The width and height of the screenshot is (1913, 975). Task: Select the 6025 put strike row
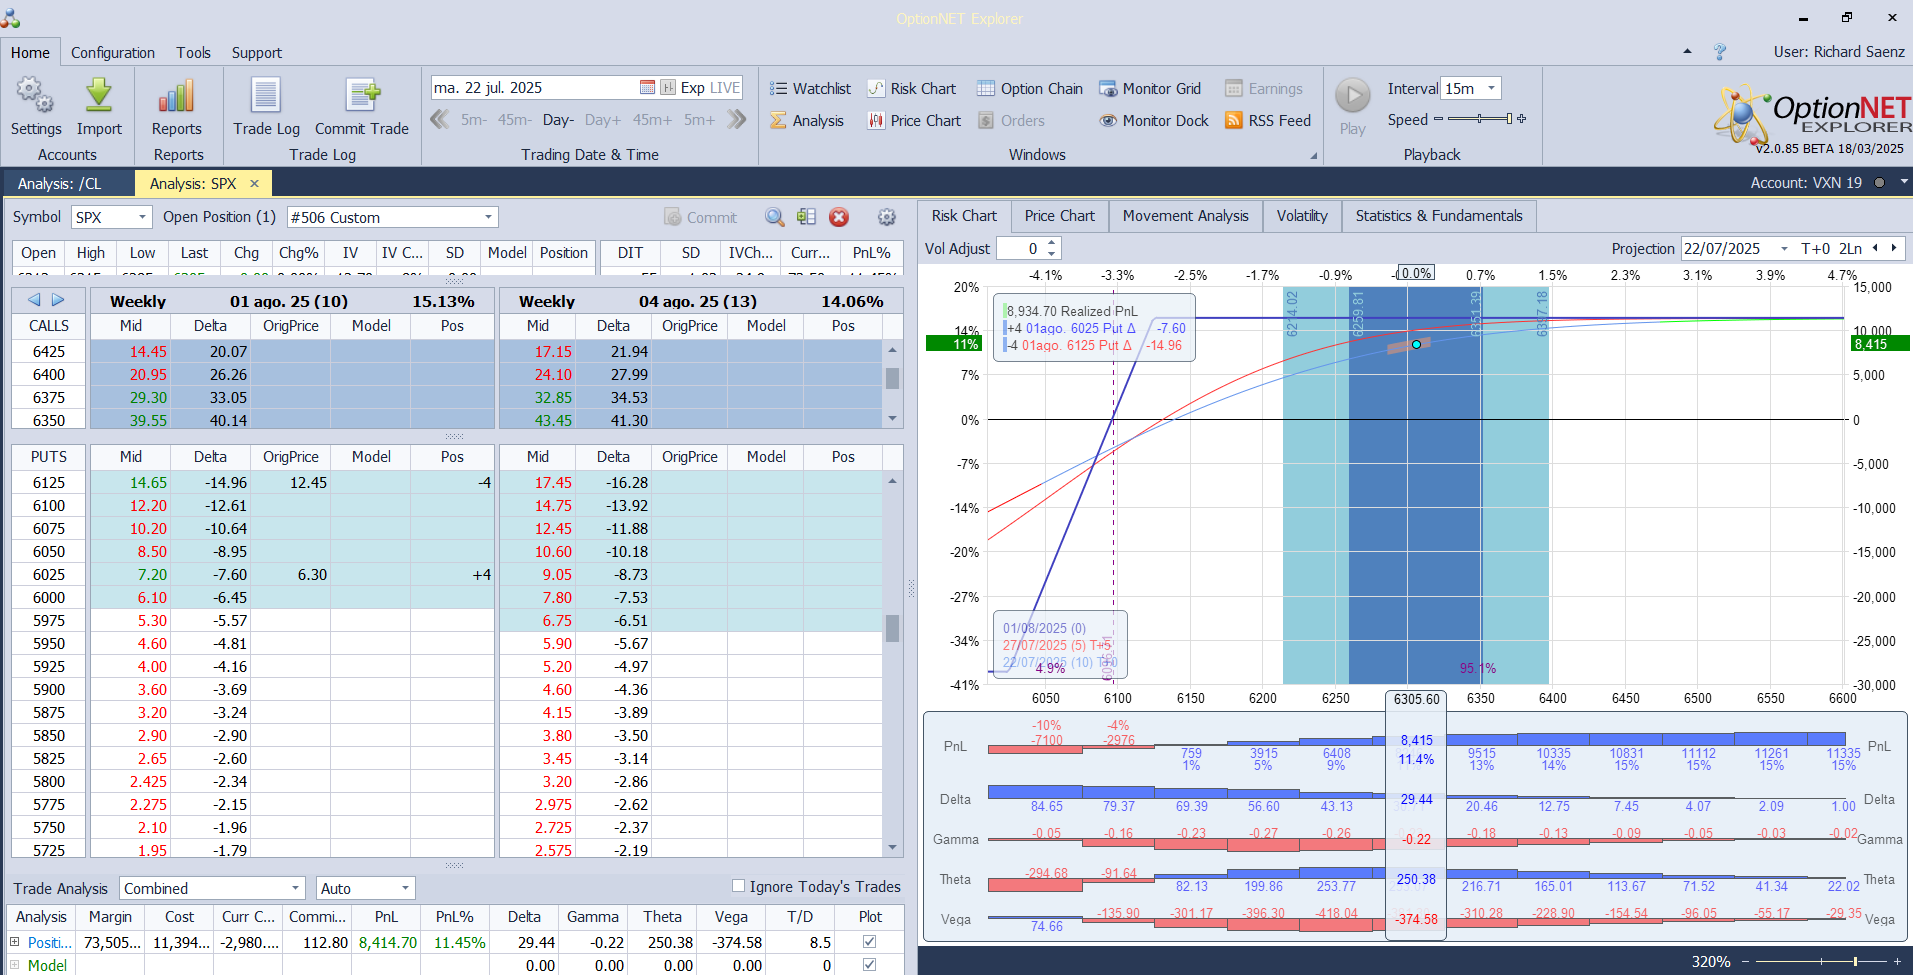(x=252, y=575)
